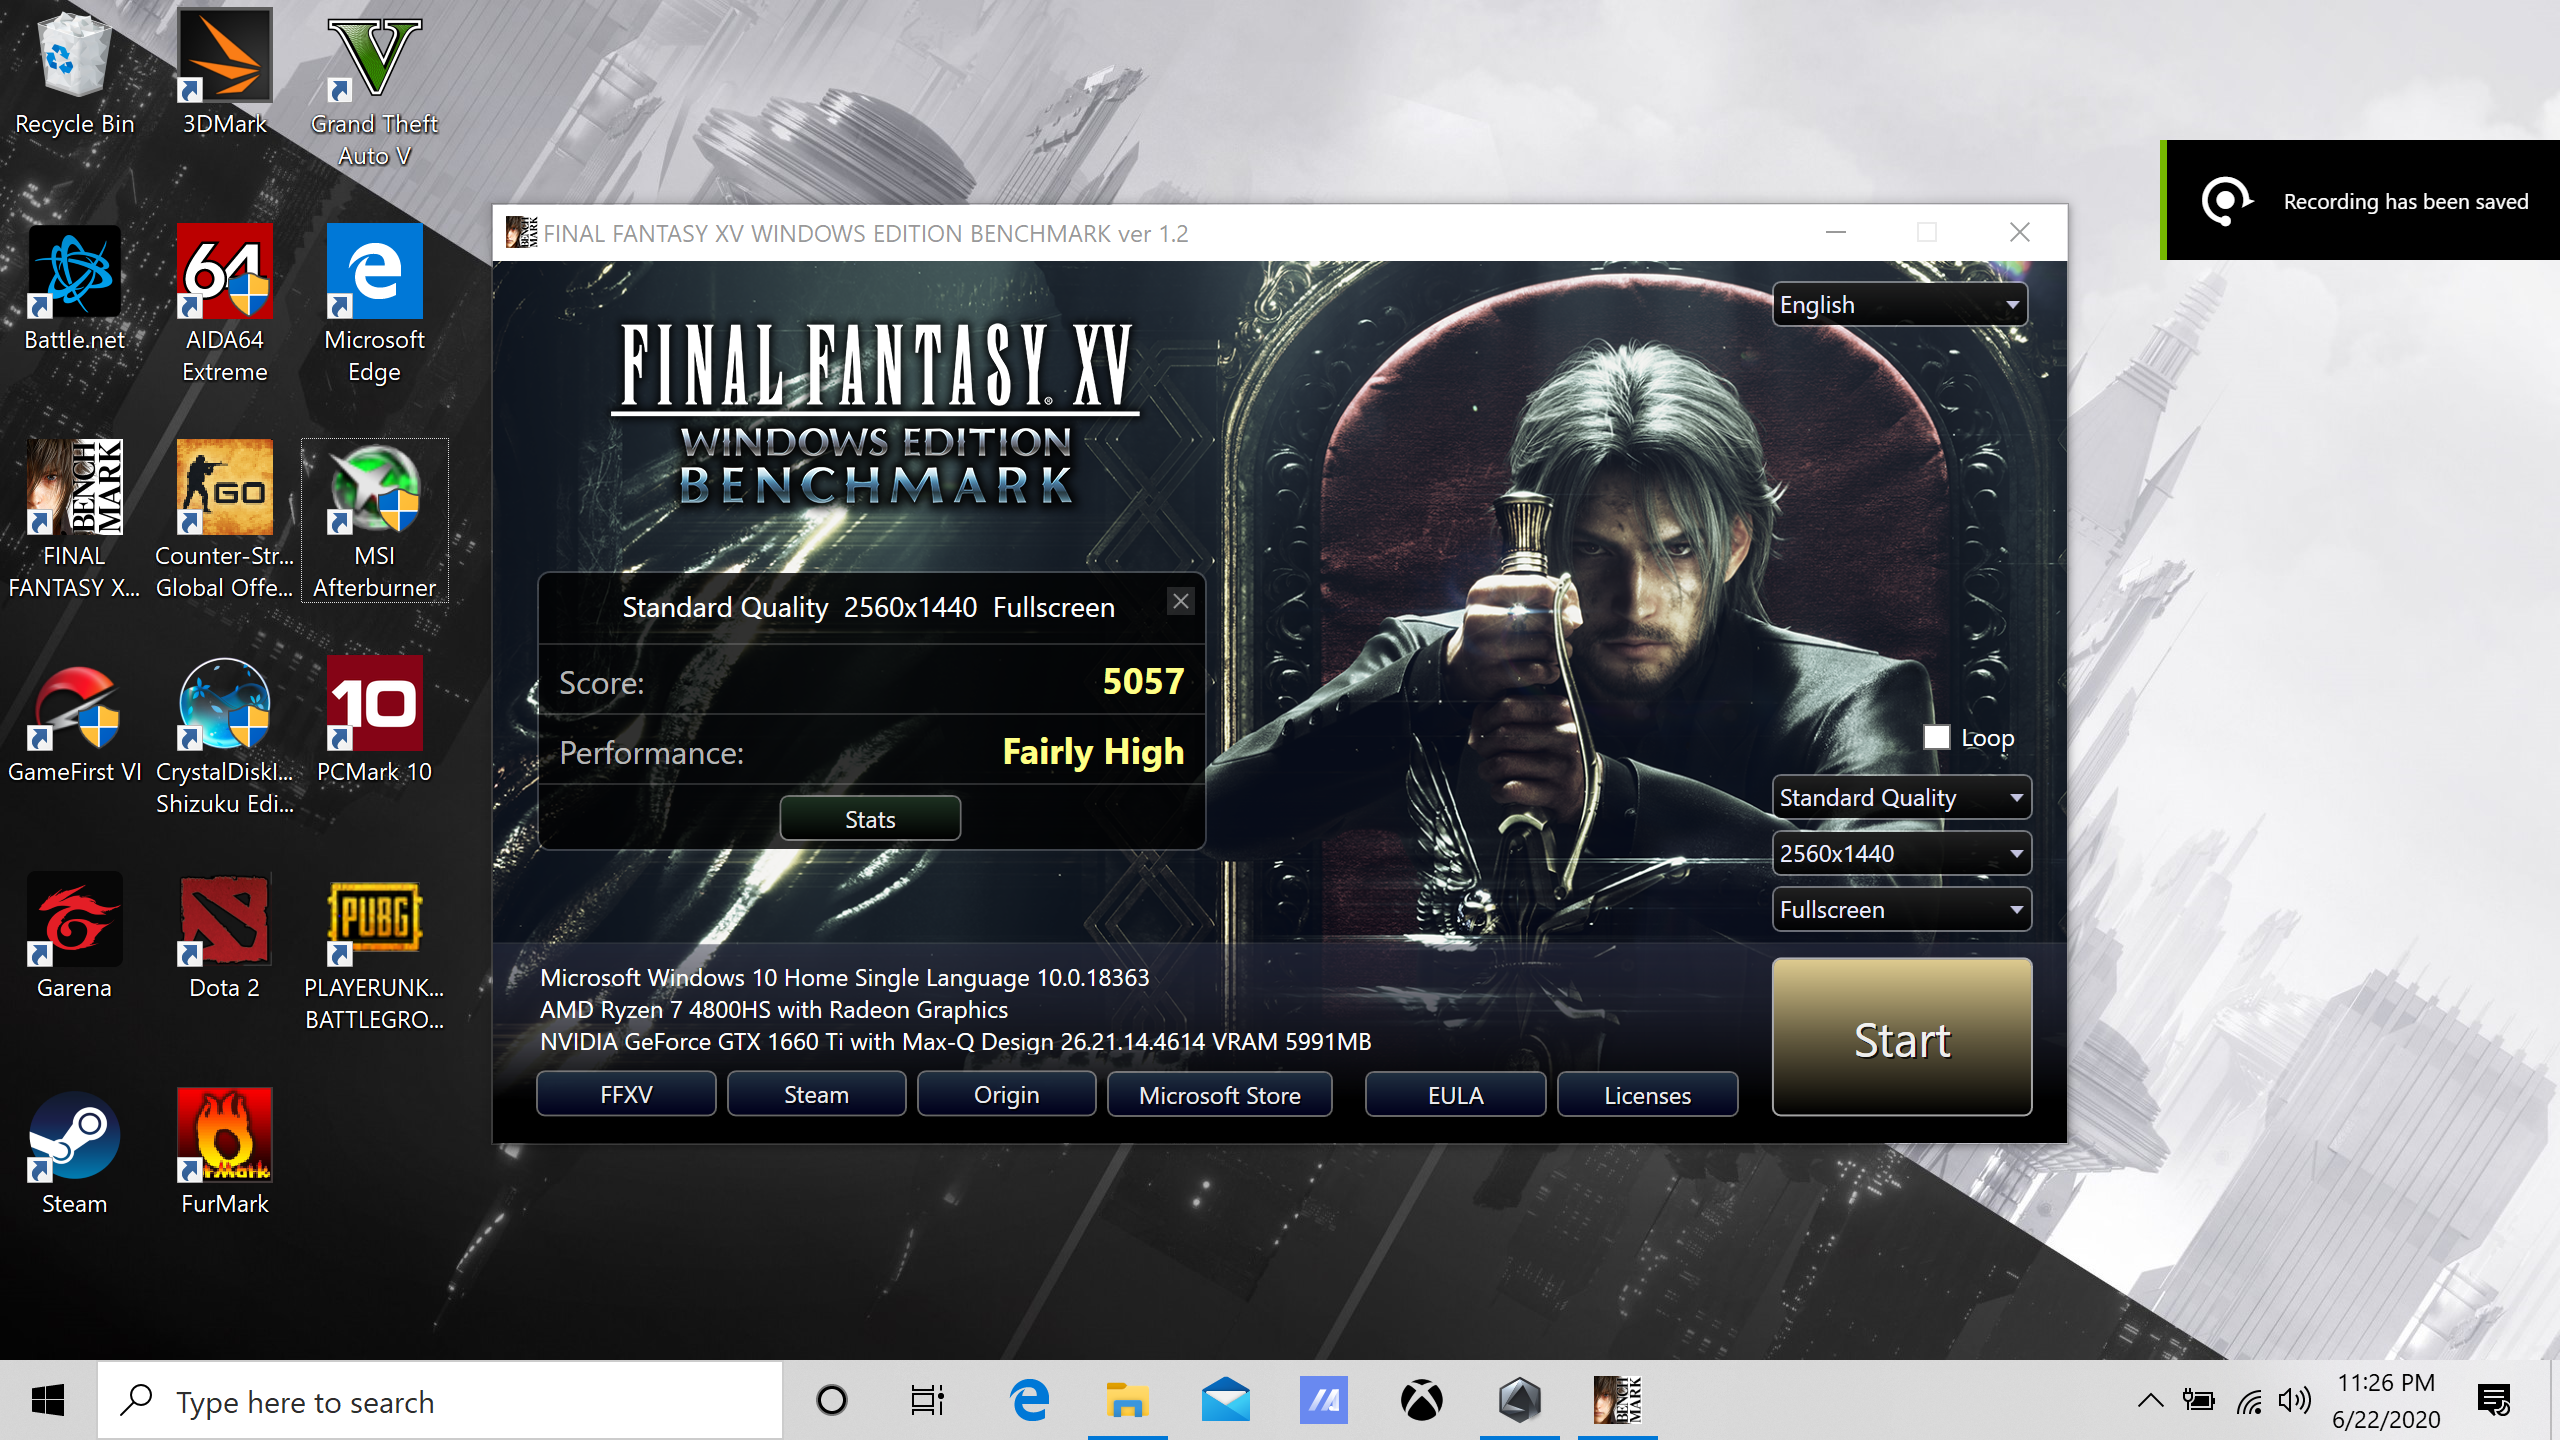The width and height of the screenshot is (2560, 1440).
Task: Click the AMD Ryzen 7 4800HS info line
Action: pyautogui.click(x=774, y=1009)
